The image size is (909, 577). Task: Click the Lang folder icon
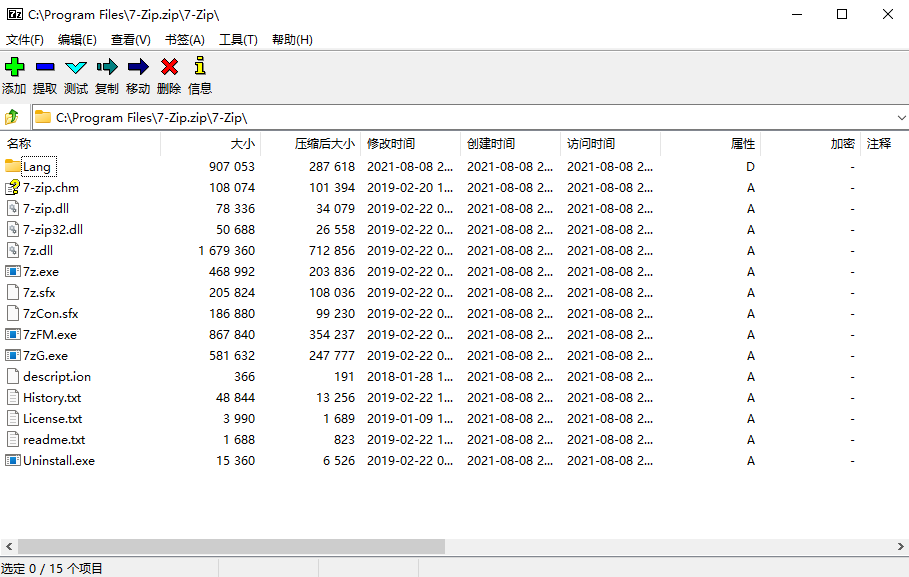[x=13, y=166]
